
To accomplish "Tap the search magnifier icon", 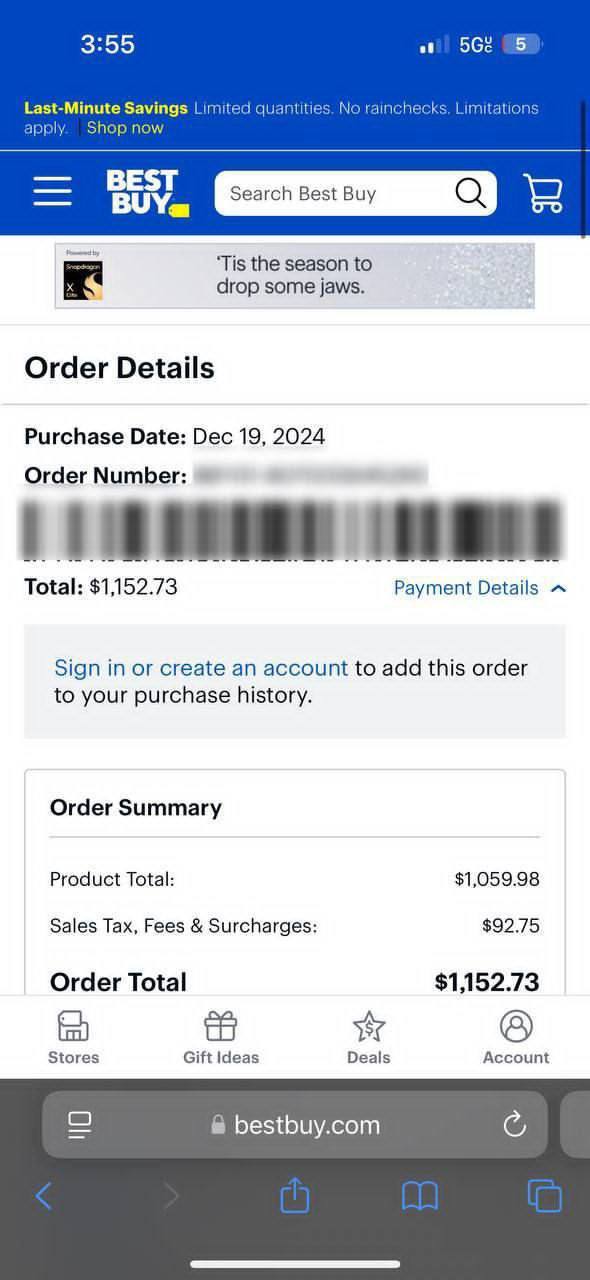I will [x=469, y=192].
